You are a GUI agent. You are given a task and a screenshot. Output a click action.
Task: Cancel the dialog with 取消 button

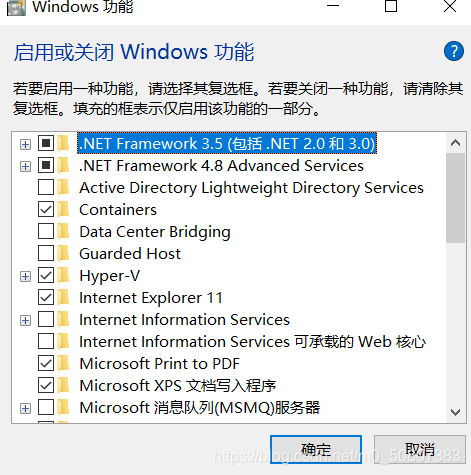420,449
